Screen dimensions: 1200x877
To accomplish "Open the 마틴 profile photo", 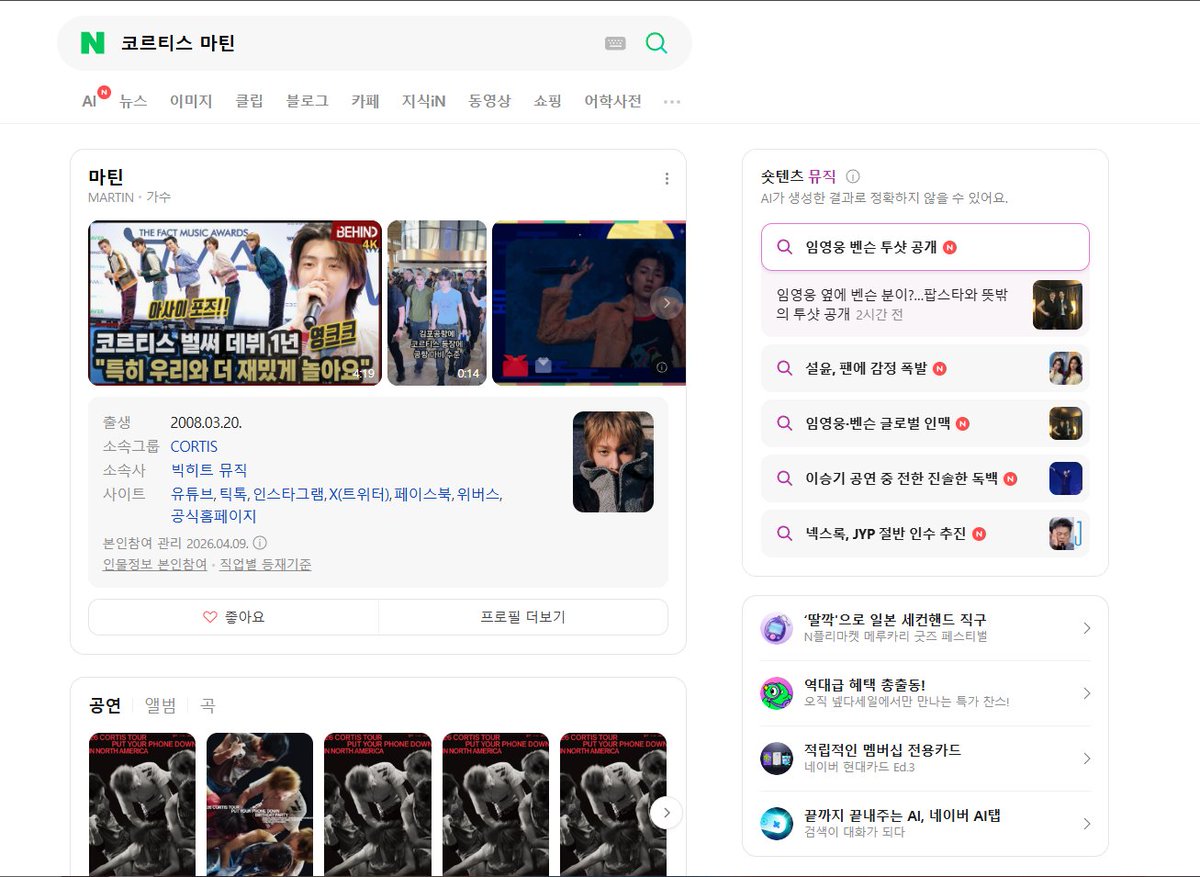I will click(613, 462).
